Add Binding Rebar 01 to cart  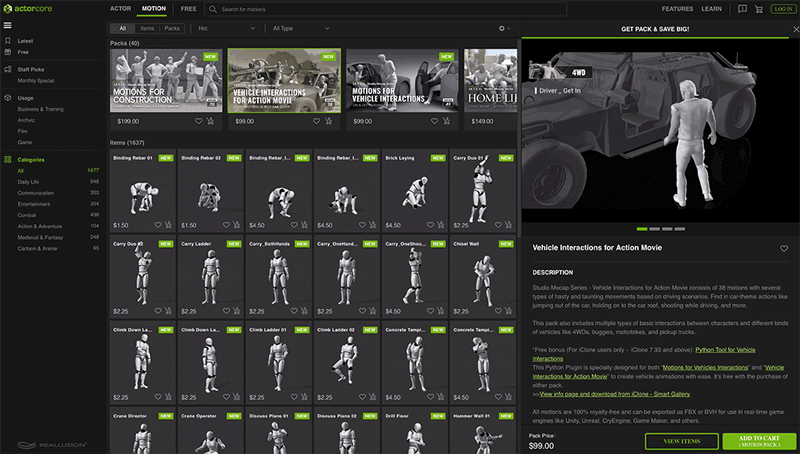168,225
